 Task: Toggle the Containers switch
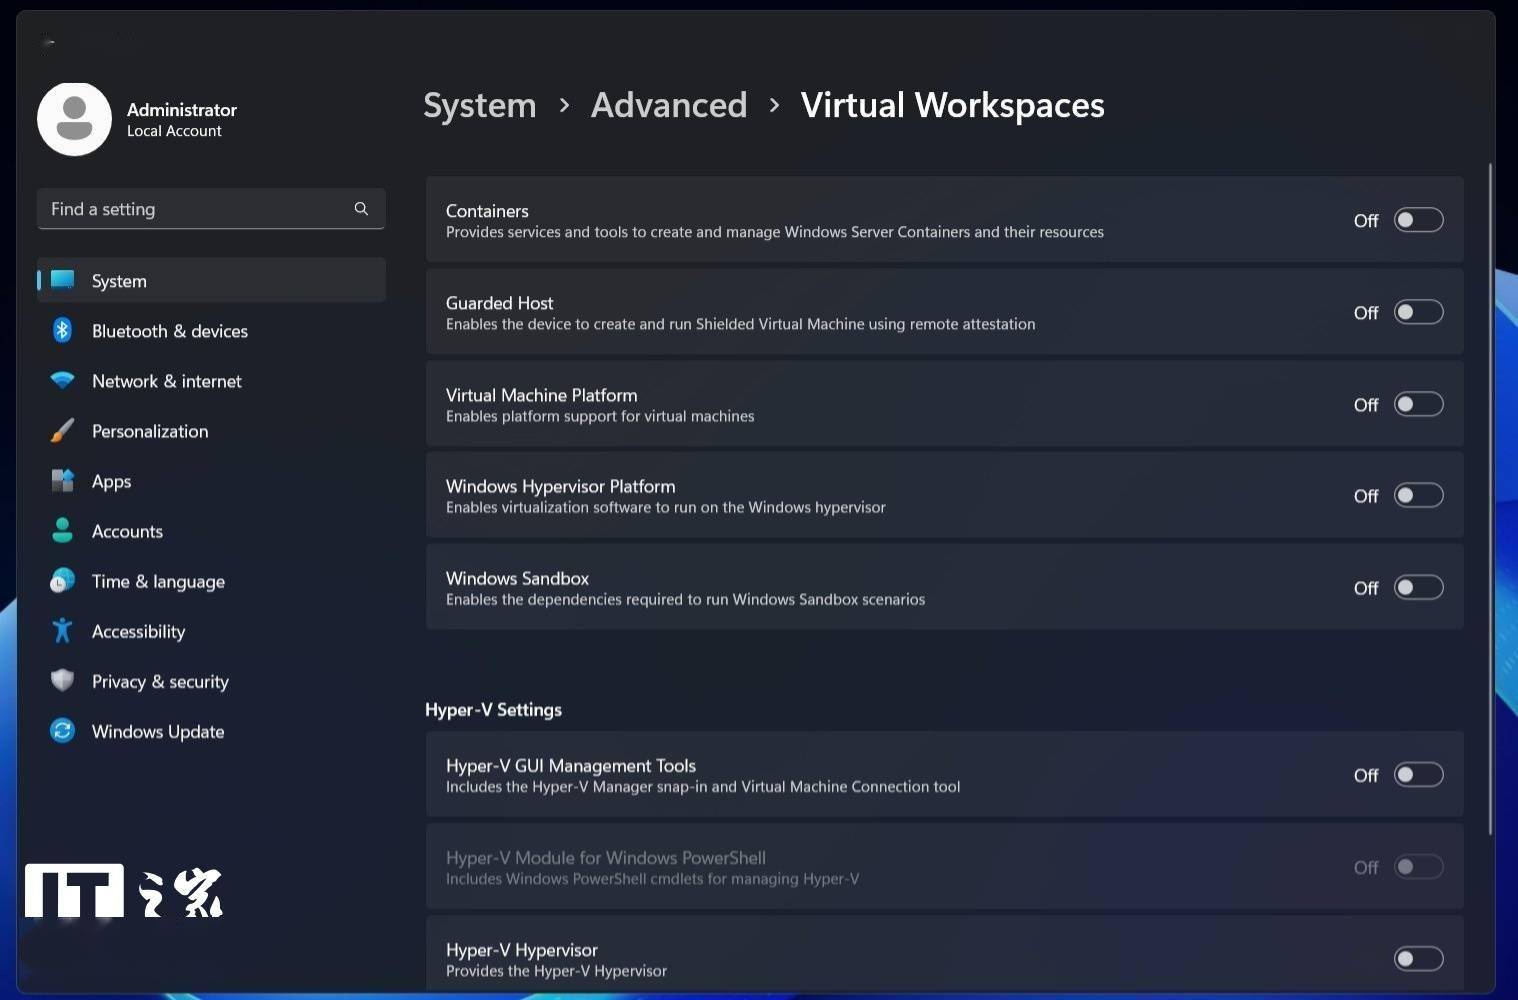1419,220
